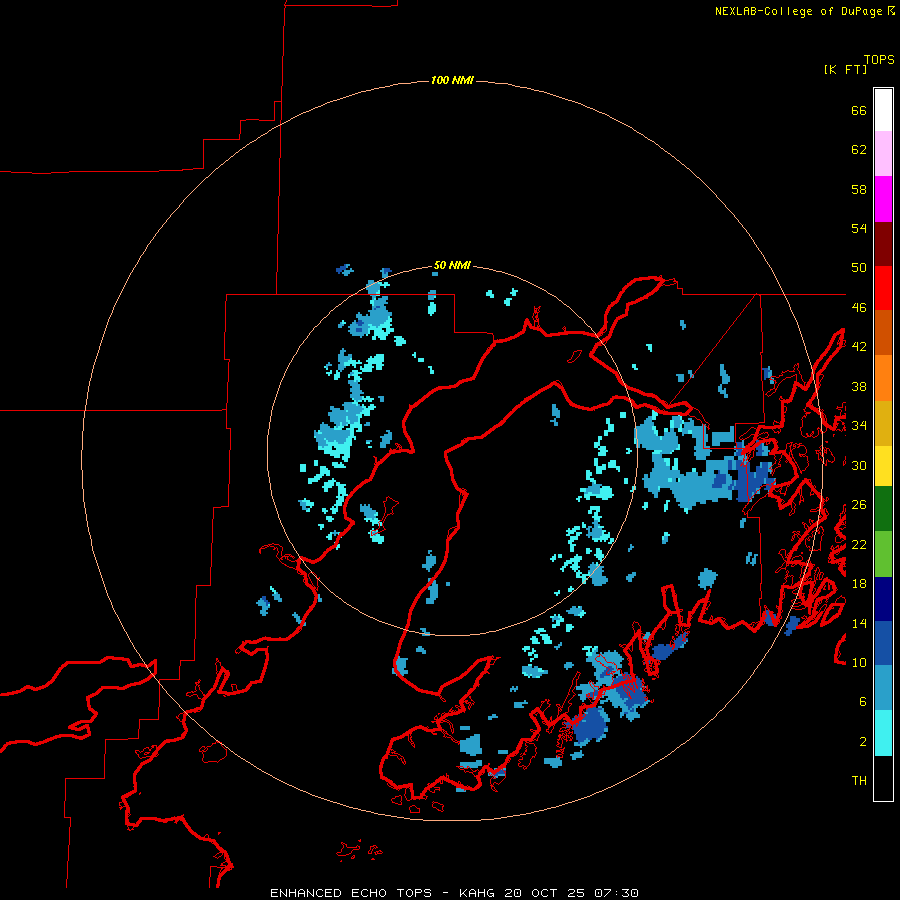Click the 54 legend value
This screenshot has height=900, width=900.
pos(859,228)
